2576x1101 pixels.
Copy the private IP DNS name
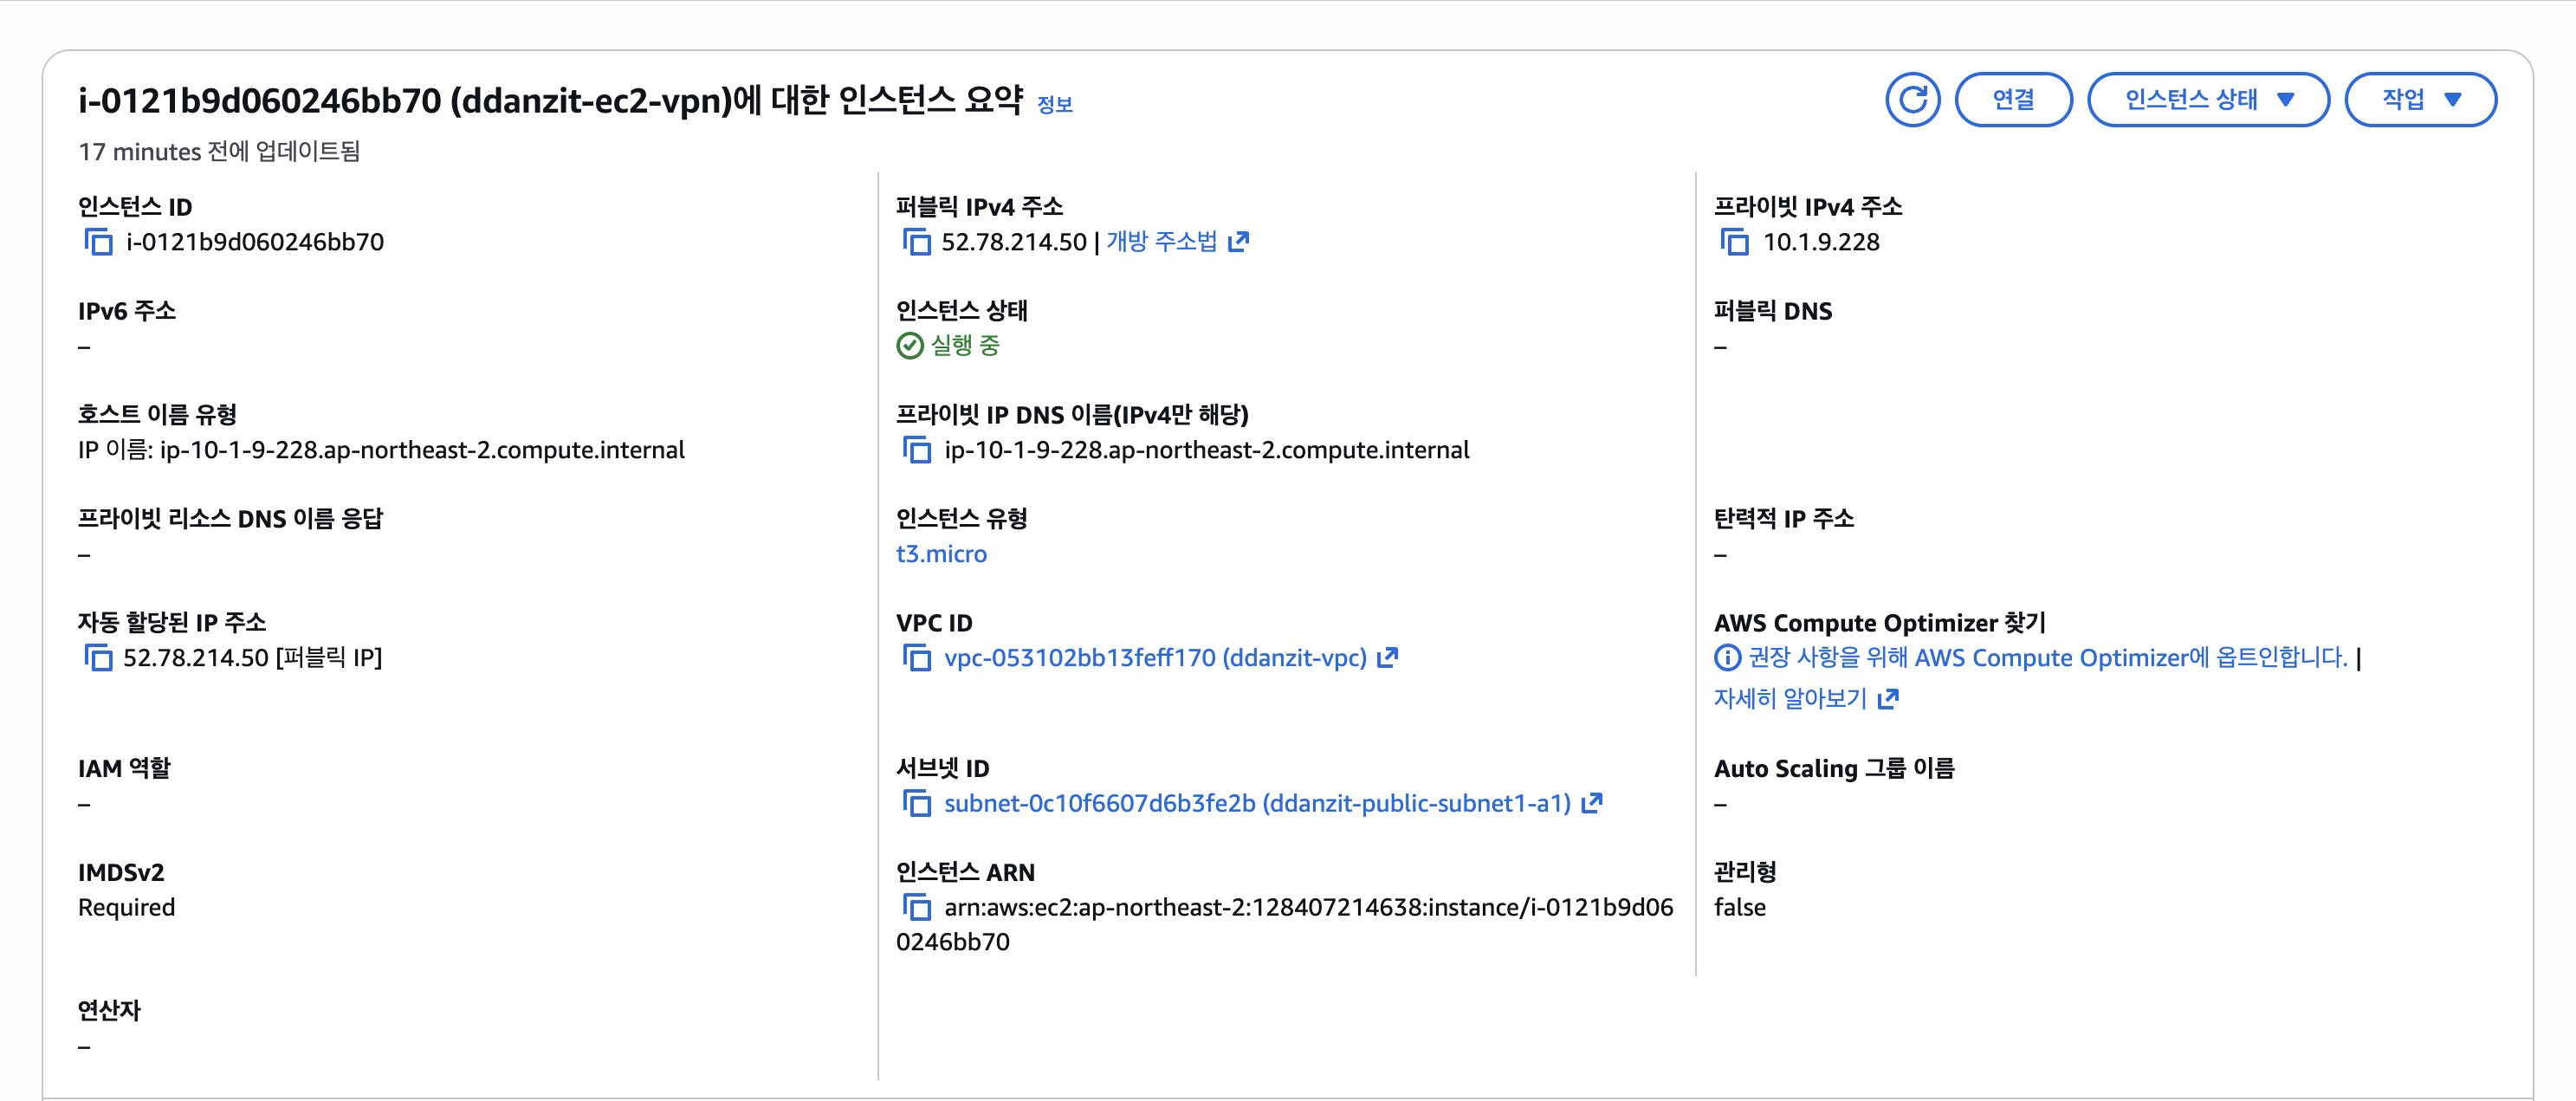click(x=917, y=449)
